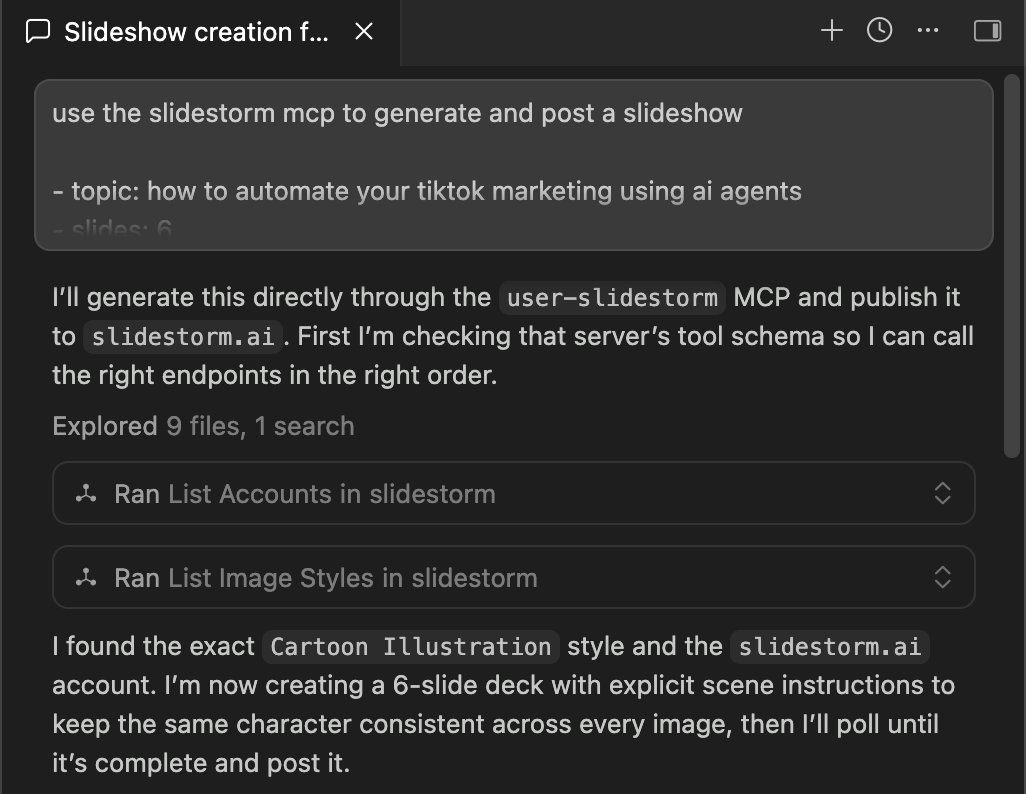This screenshot has width=1026, height=794.
Task: Close the Slideshow creation chat tab
Action: click(364, 31)
